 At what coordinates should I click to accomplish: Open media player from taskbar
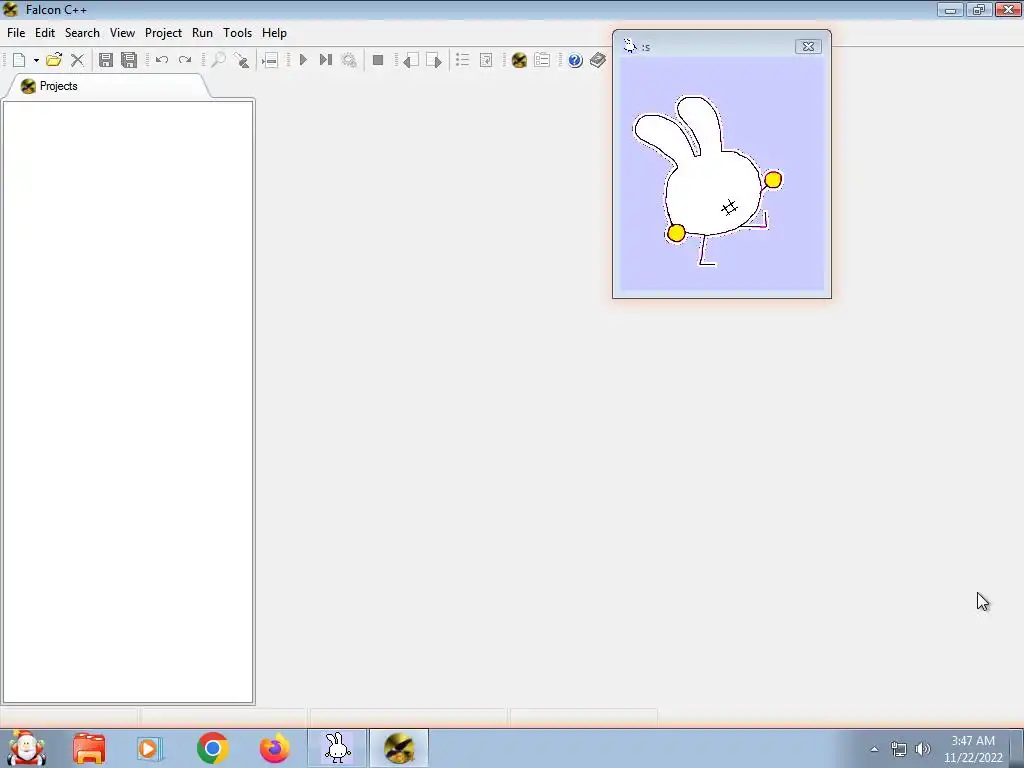point(149,748)
